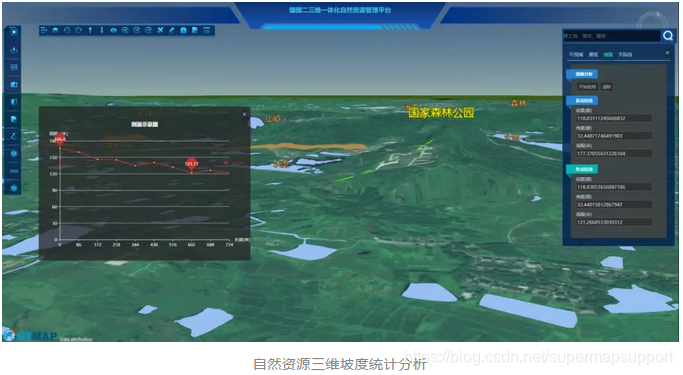Viewport: 683px width, 375px height.
Task: Click the list menu icon starting the top toolbar
Action: (x=44, y=30)
